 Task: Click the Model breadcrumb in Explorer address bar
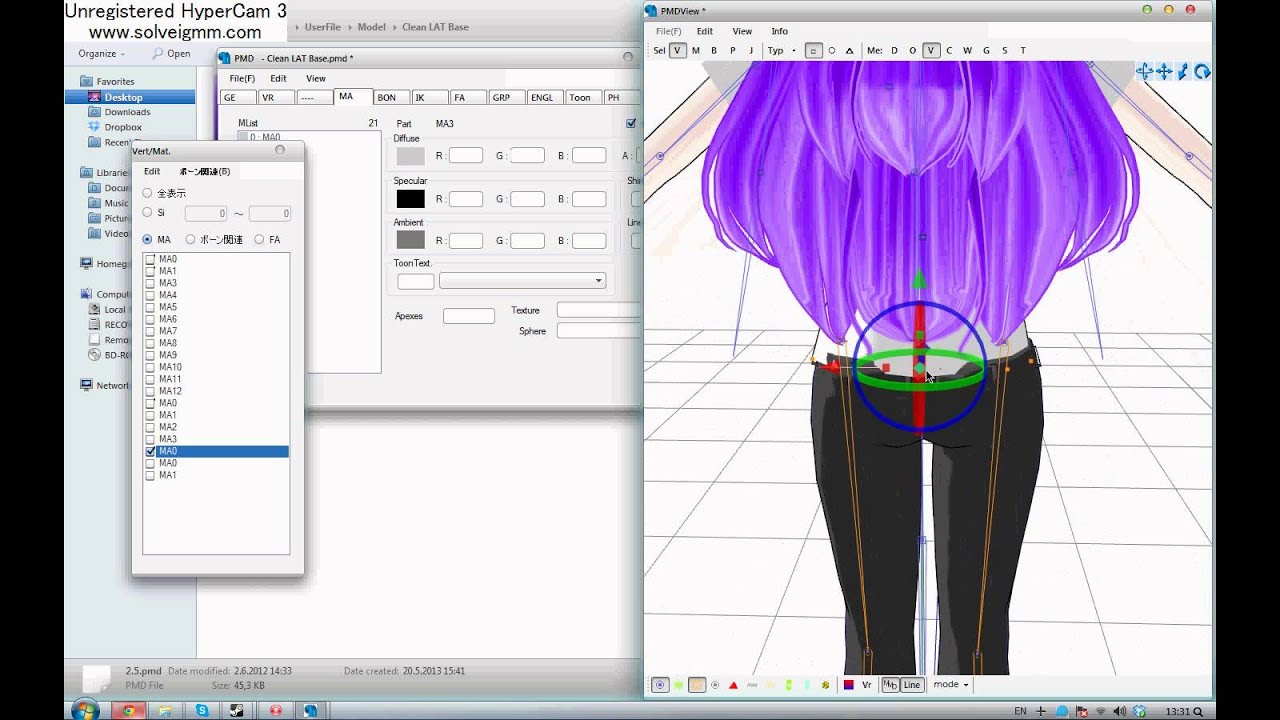pyautogui.click(x=371, y=27)
